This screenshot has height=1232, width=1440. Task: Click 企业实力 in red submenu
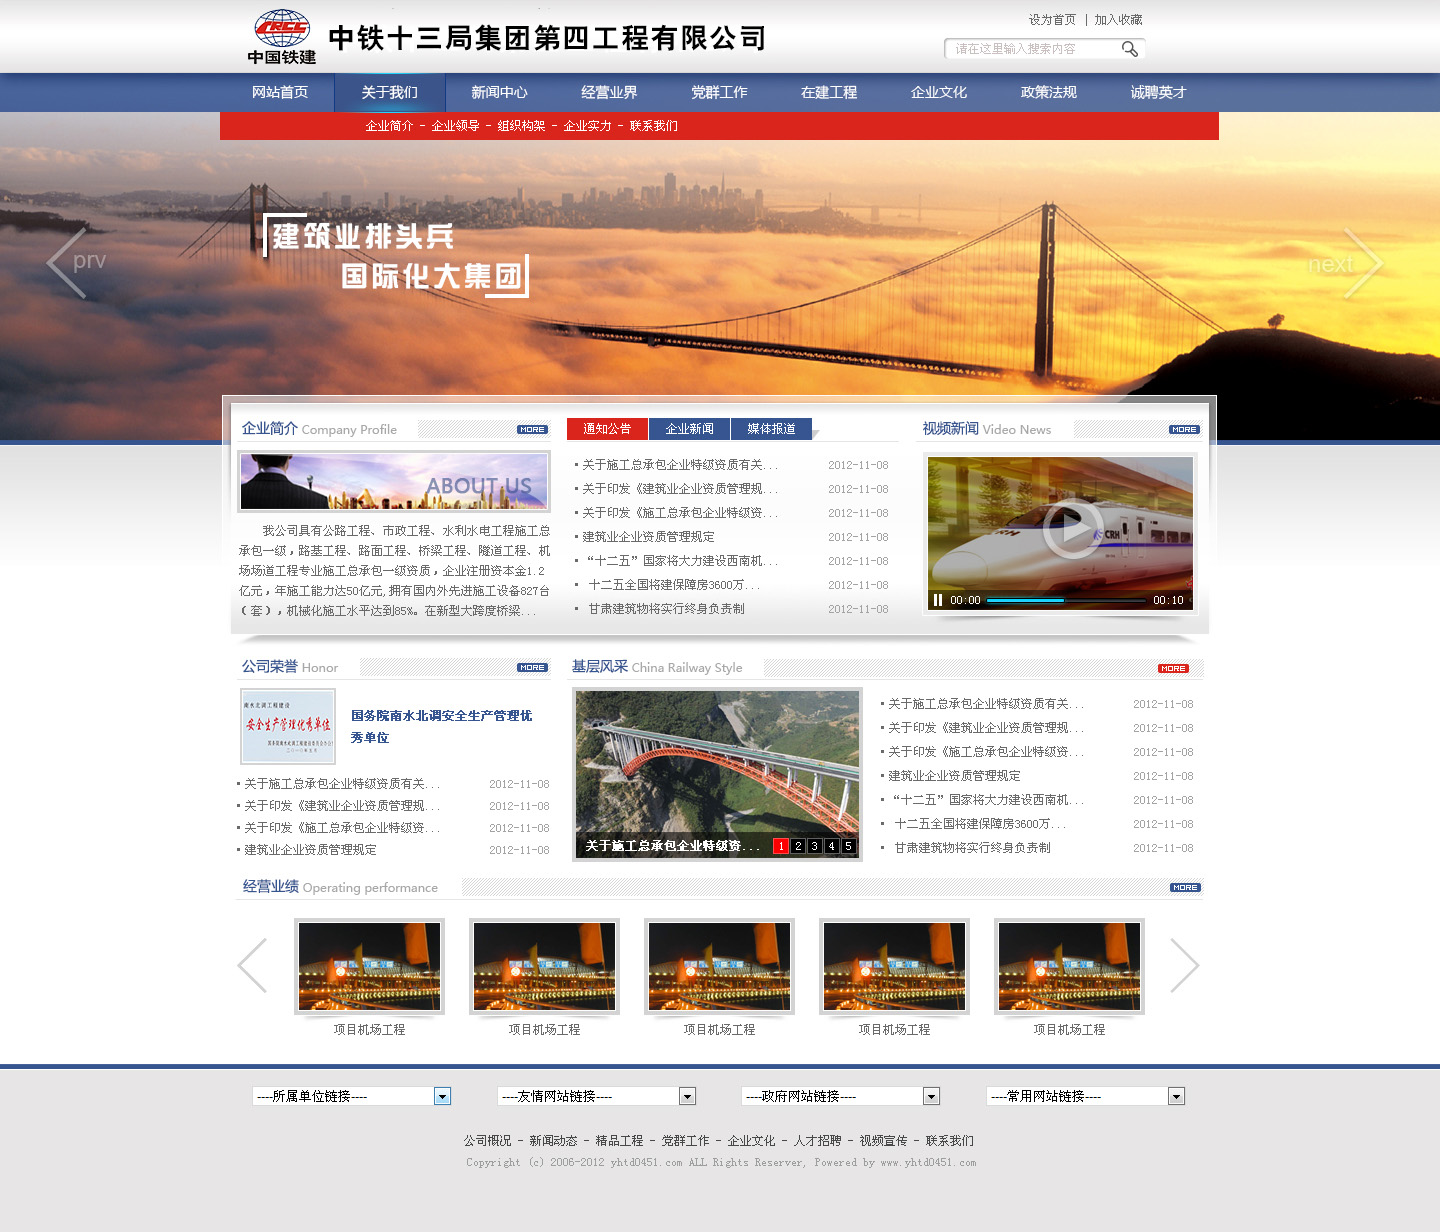click(x=587, y=126)
